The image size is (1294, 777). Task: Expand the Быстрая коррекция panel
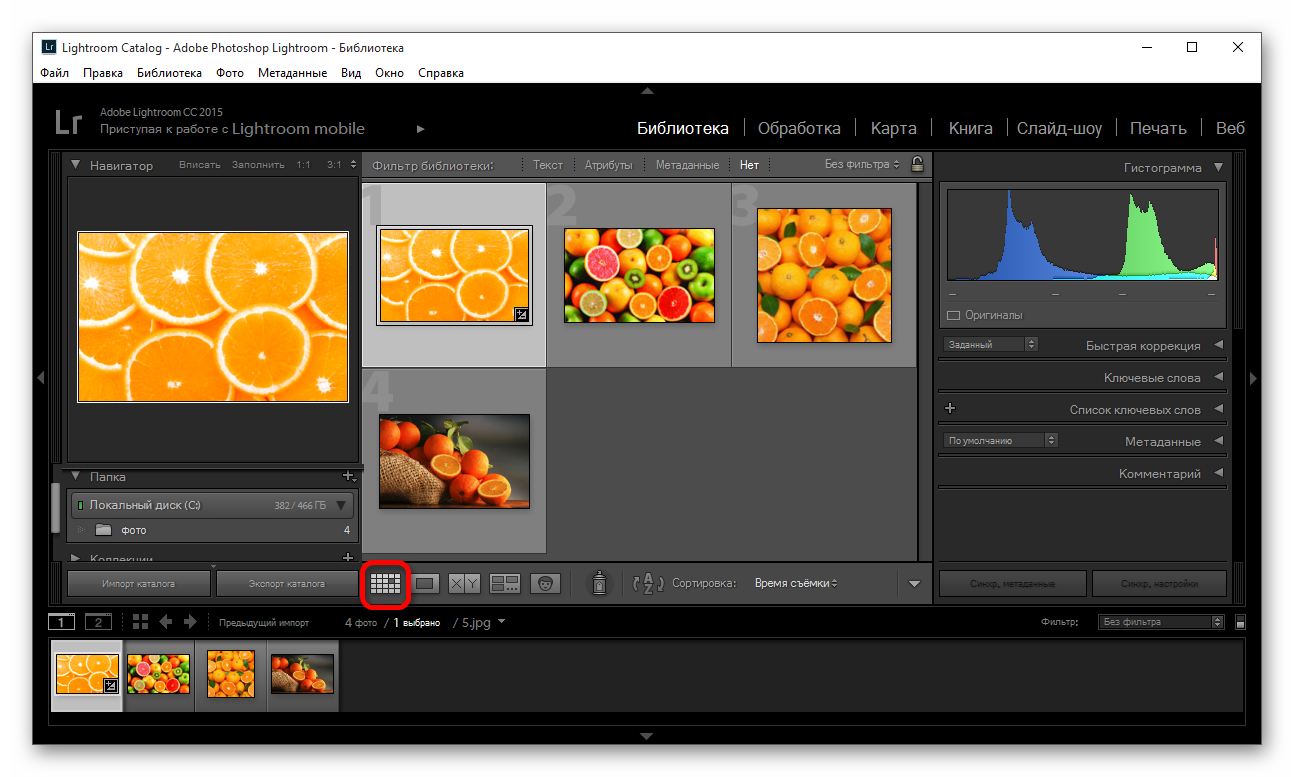point(1218,345)
